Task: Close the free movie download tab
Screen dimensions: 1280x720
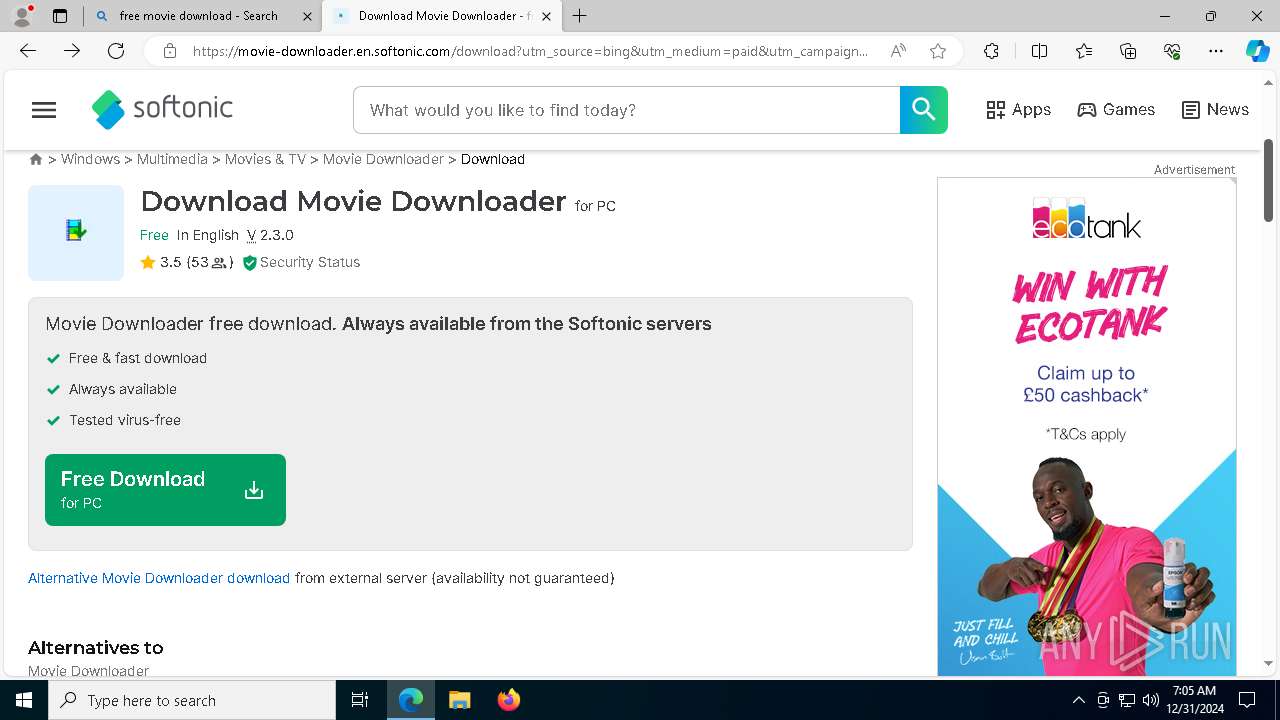Action: tap(307, 16)
